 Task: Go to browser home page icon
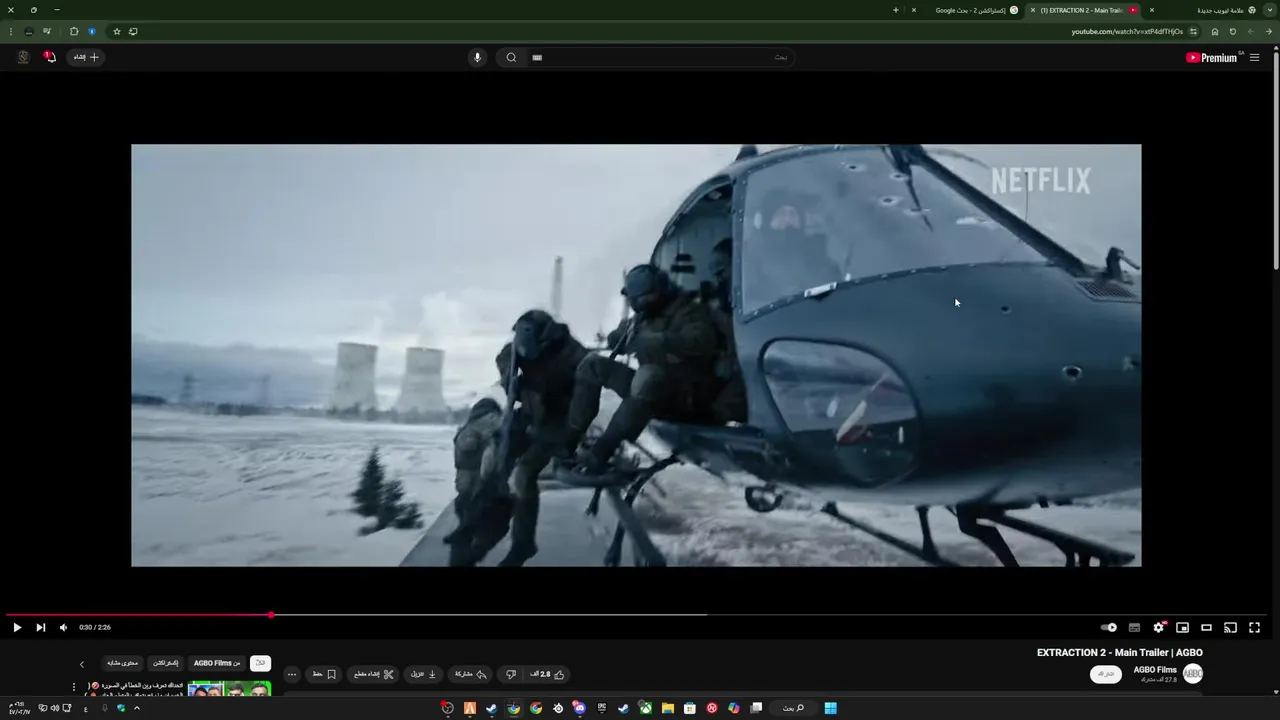coord(1215,31)
